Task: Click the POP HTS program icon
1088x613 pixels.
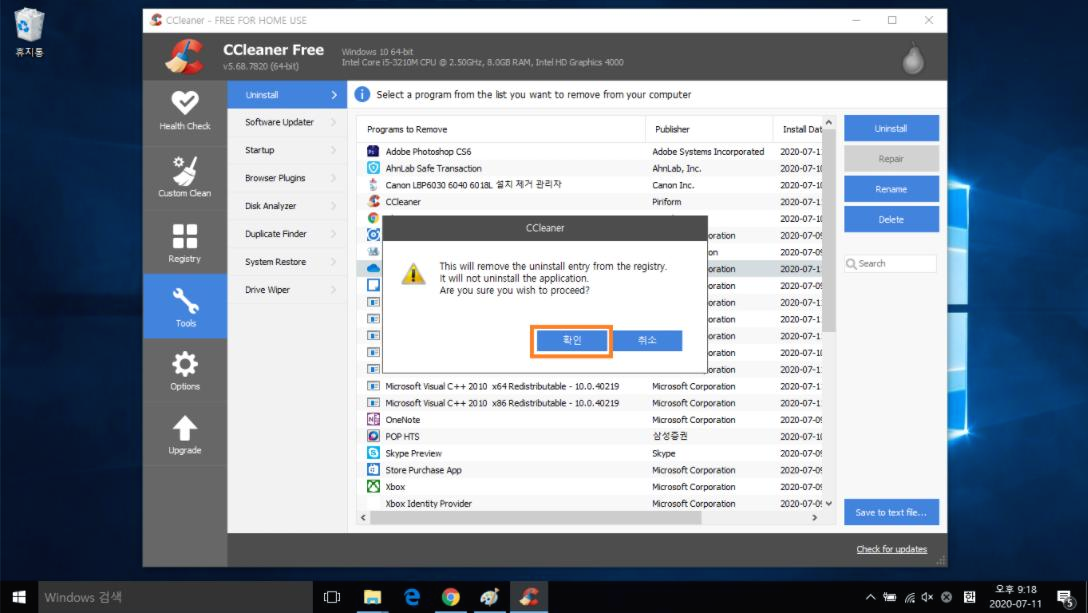Action: pos(373,436)
